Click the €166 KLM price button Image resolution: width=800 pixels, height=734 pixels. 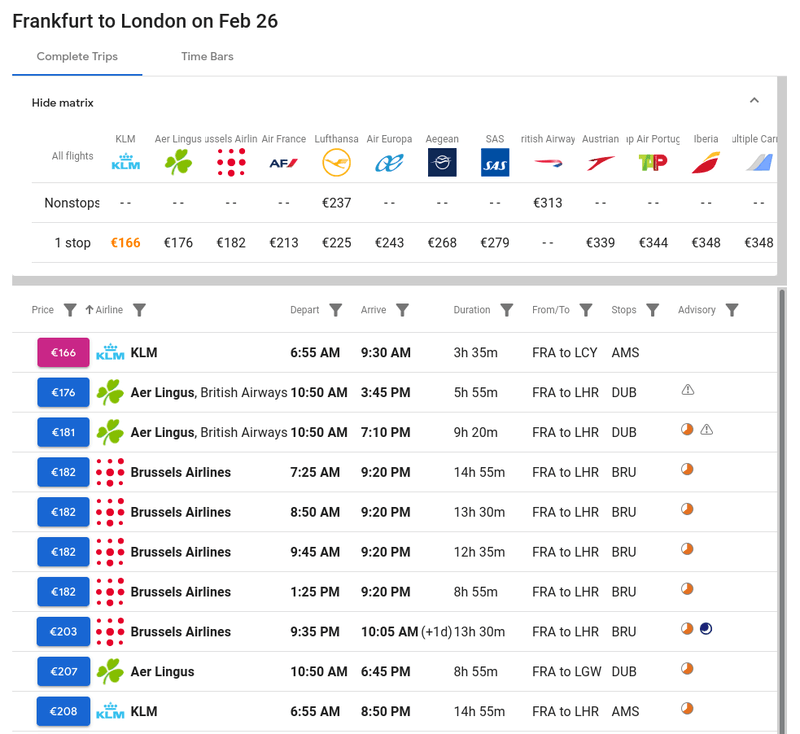tap(63, 352)
